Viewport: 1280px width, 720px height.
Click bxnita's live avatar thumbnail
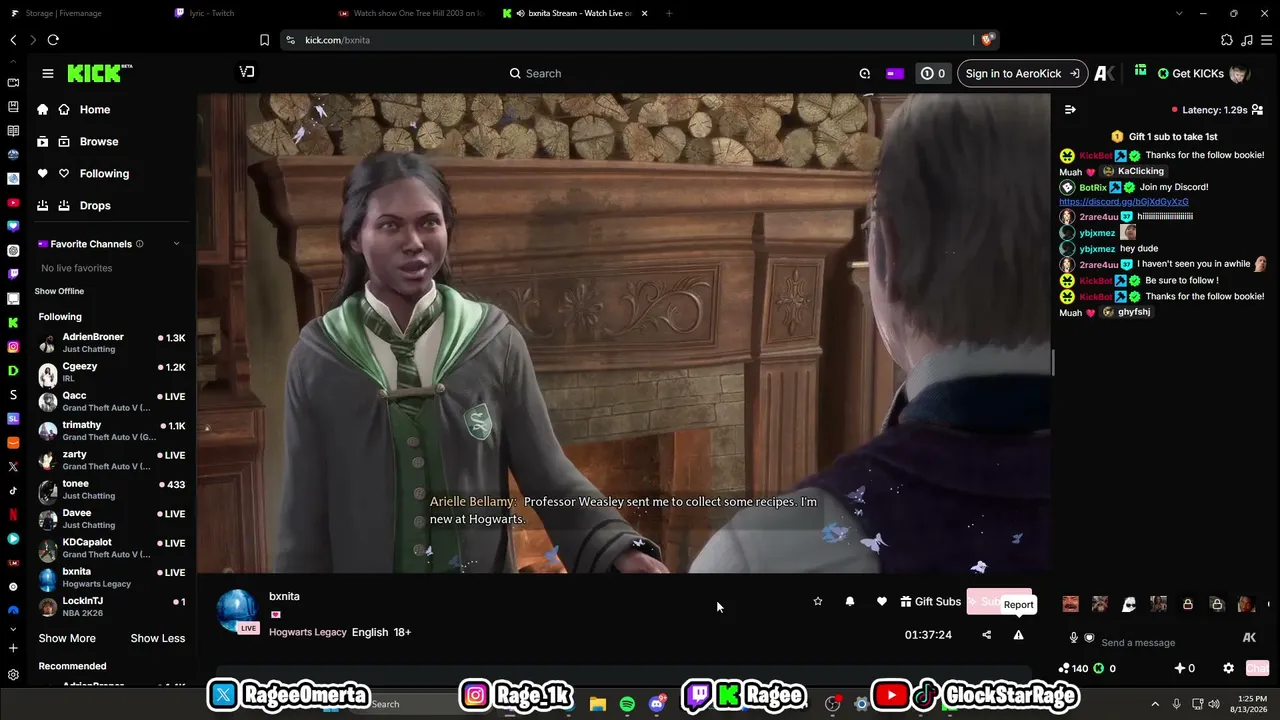pyautogui.click(x=238, y=611)
